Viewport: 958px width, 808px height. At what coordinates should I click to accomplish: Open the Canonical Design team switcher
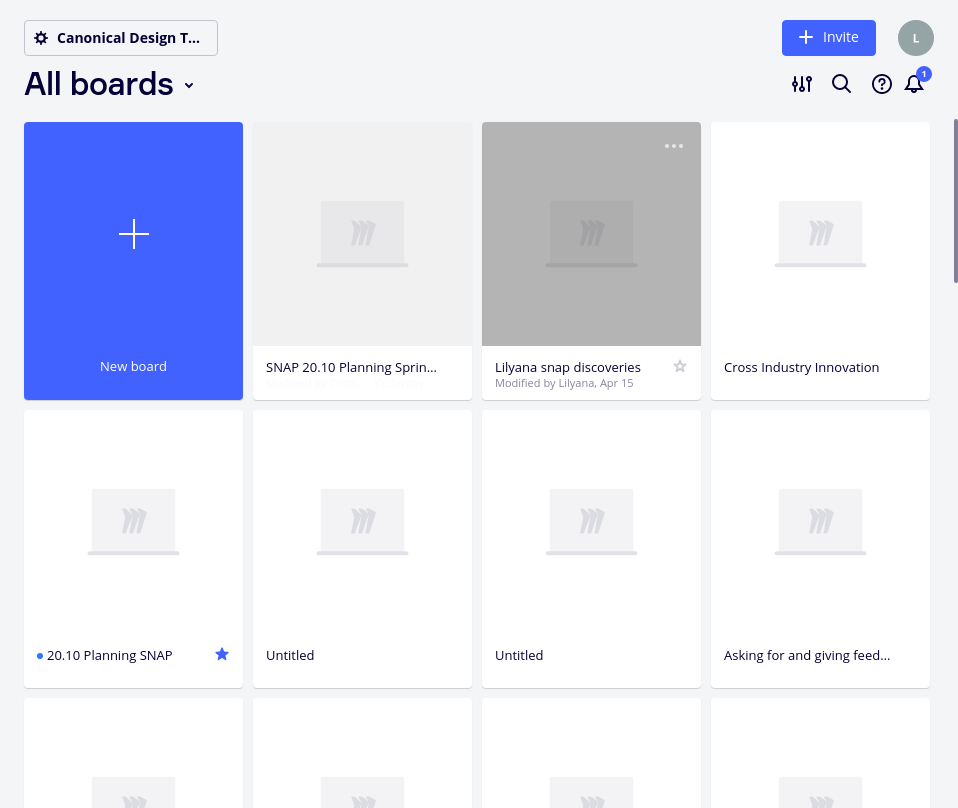point(121,38)
